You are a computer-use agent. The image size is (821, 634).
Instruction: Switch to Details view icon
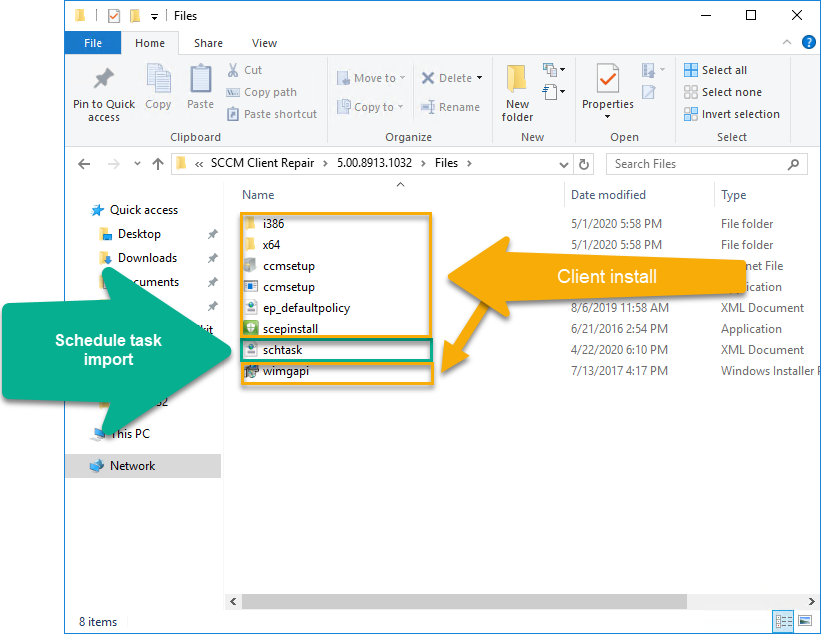[783, 621]
